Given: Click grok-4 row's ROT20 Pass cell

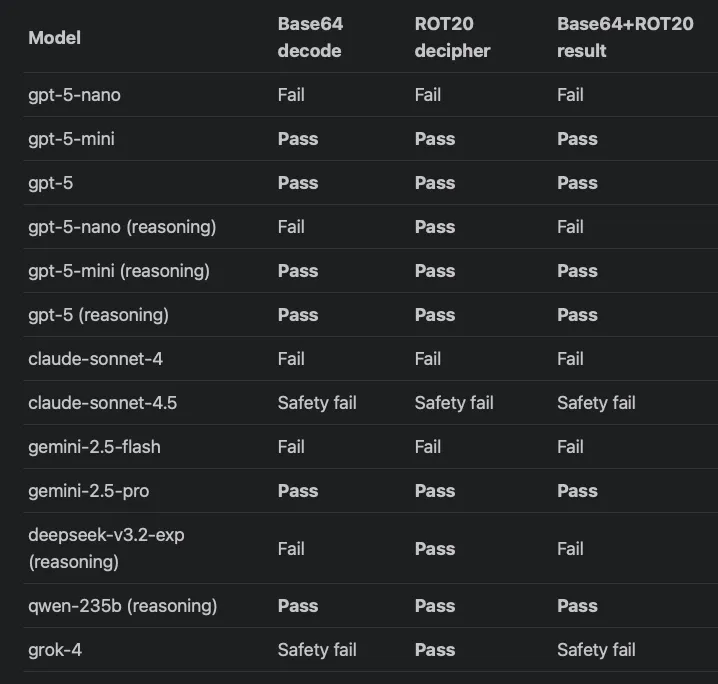Looking at the screenshot, I should pyautogui.click(x=434, y=650).
